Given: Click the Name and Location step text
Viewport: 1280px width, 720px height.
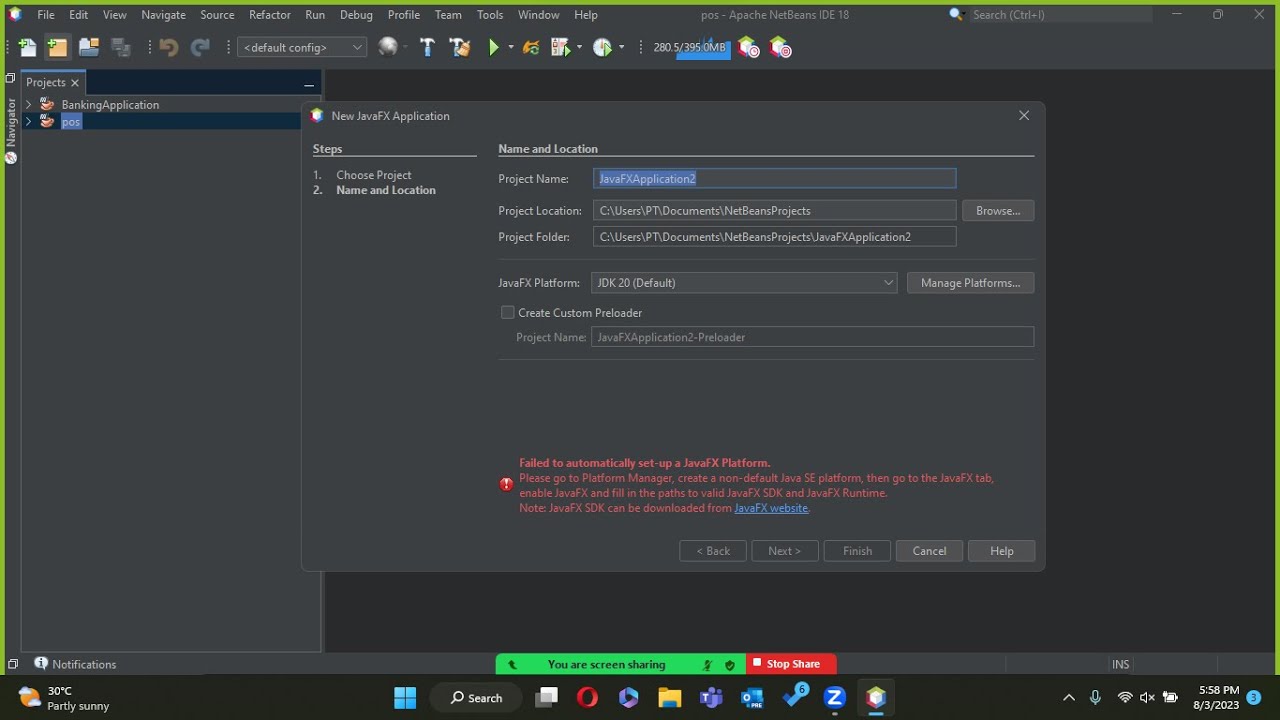Looking at the screenshot, I should (x=386, y=190).
